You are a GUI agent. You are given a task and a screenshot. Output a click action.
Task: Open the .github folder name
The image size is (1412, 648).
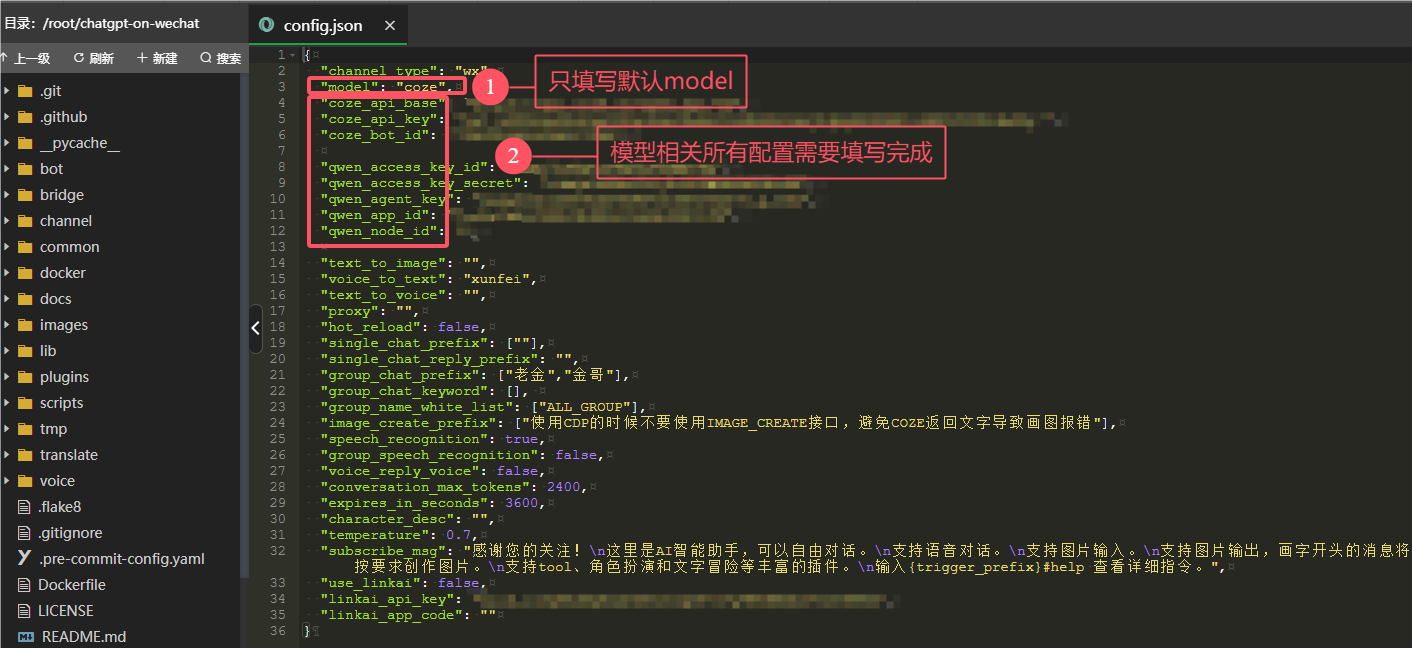coord(64,117)
